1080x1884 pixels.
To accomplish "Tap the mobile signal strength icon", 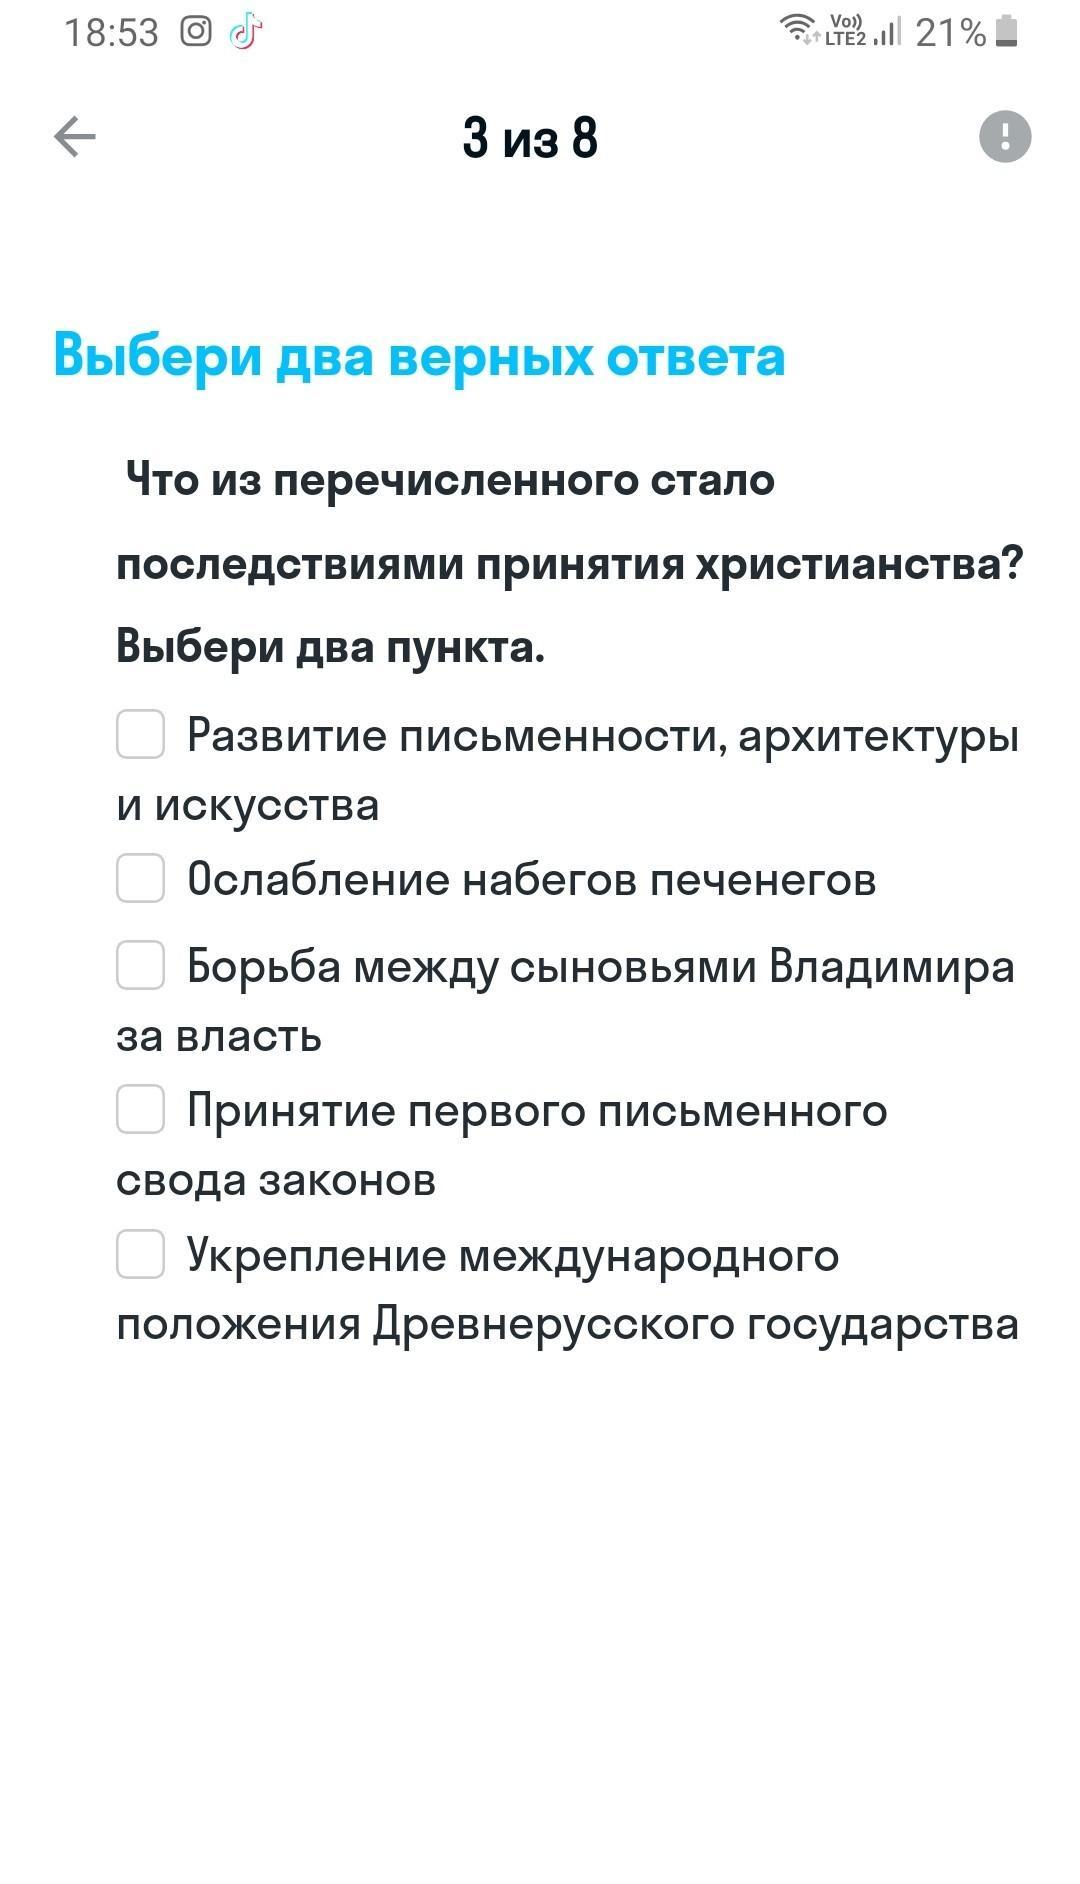I will [x=886, y=31].
